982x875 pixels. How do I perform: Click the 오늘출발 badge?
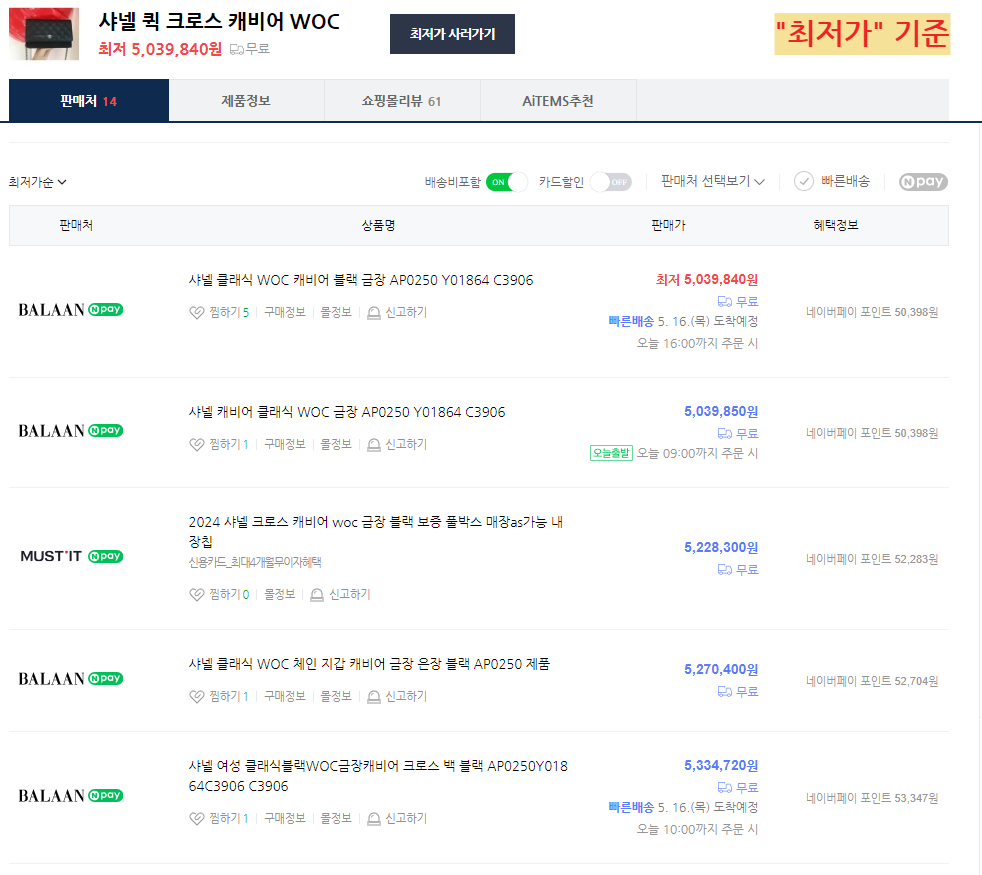pyautogui.click(x=611, y=453)
